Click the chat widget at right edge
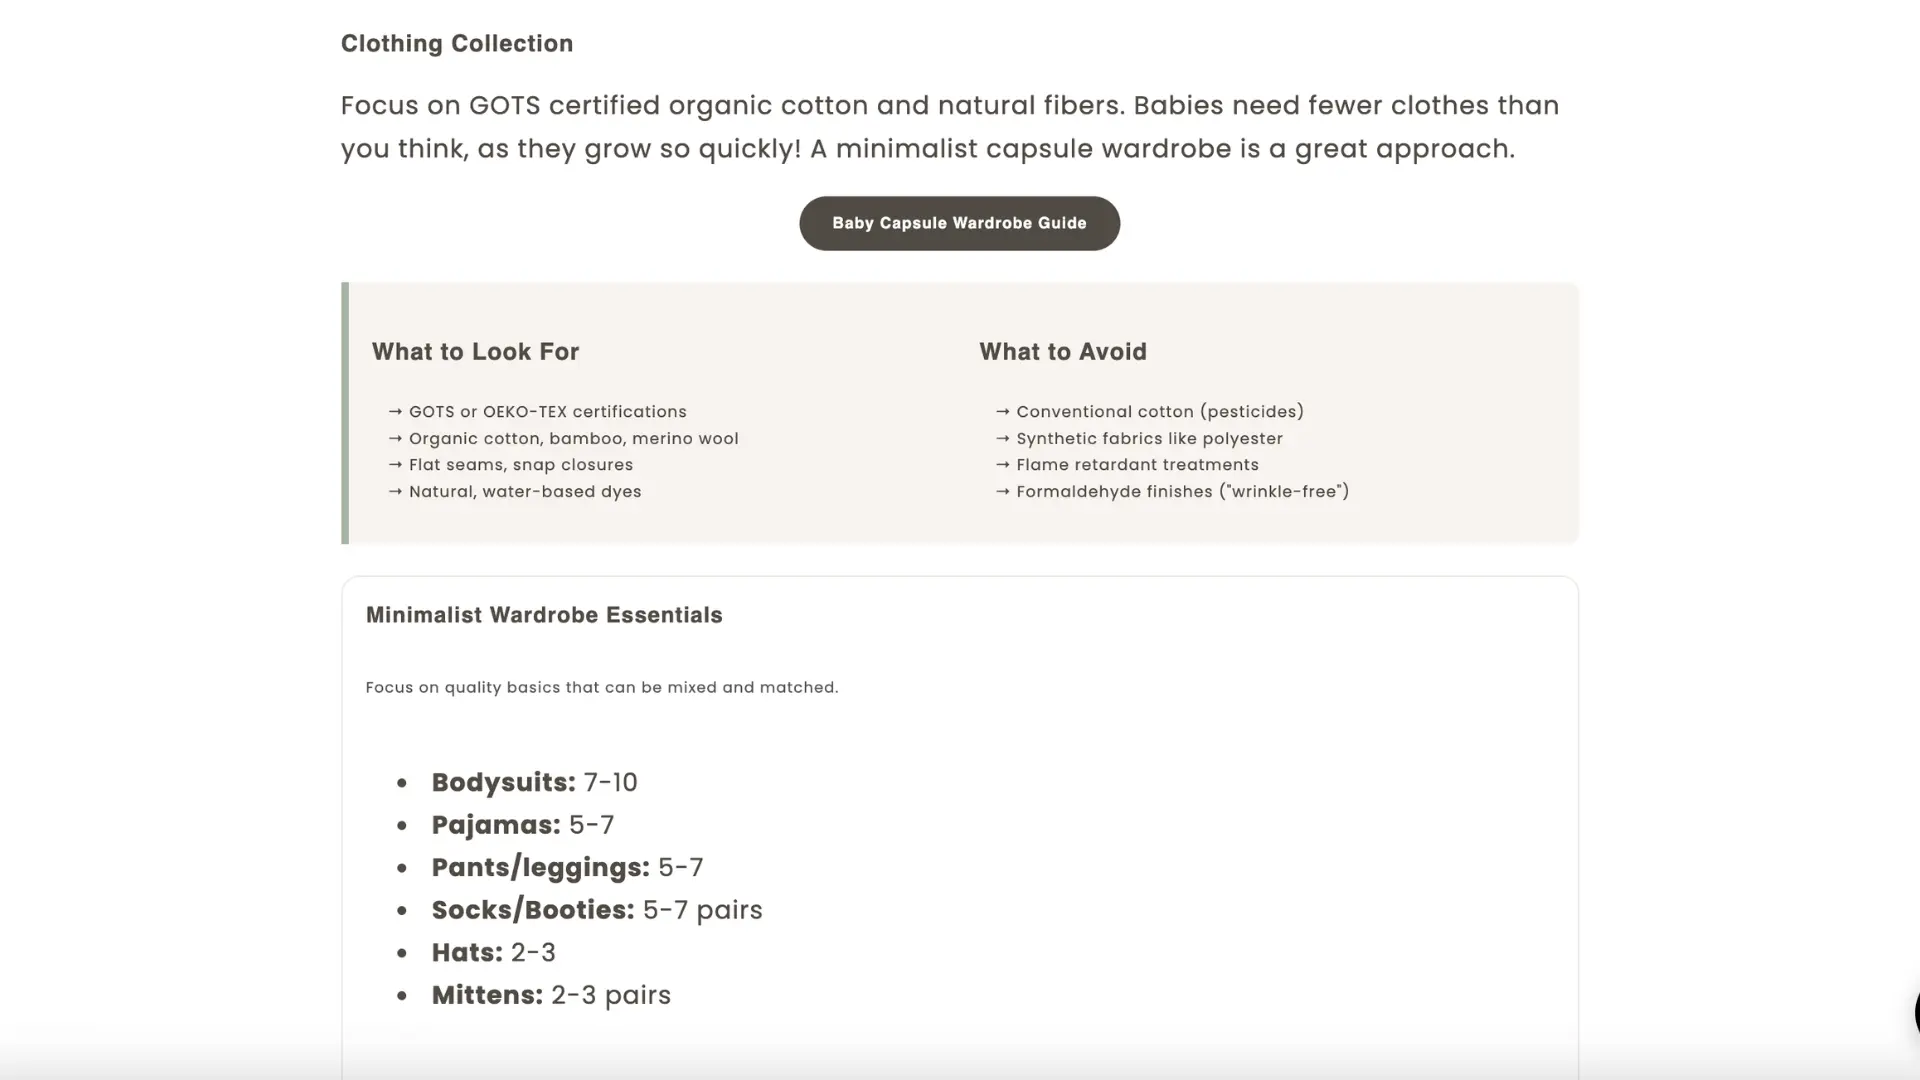The height and width of the screenshot is (1080, 1920). 1915,1012
